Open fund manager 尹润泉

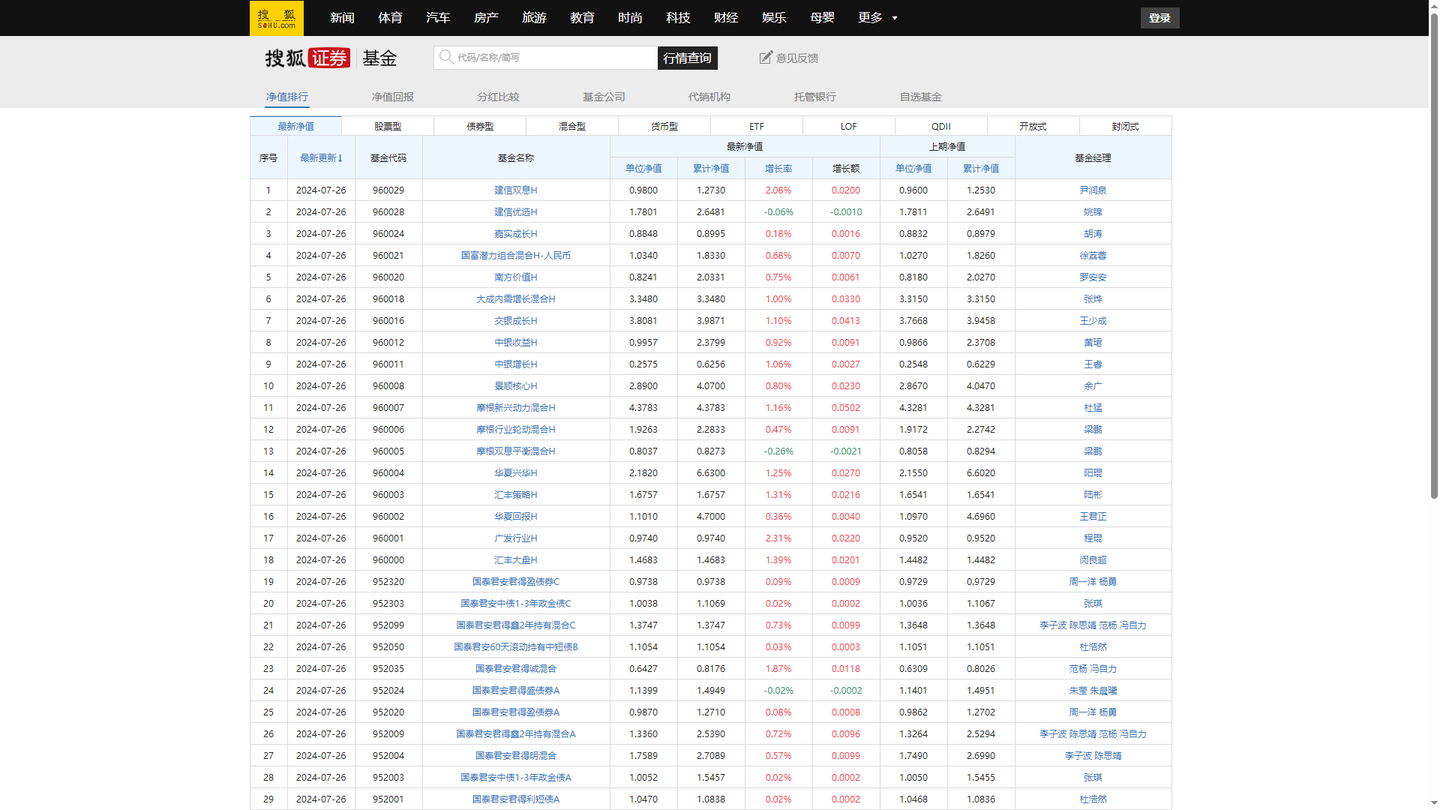pyautogui.click(x=1093, y=190)
